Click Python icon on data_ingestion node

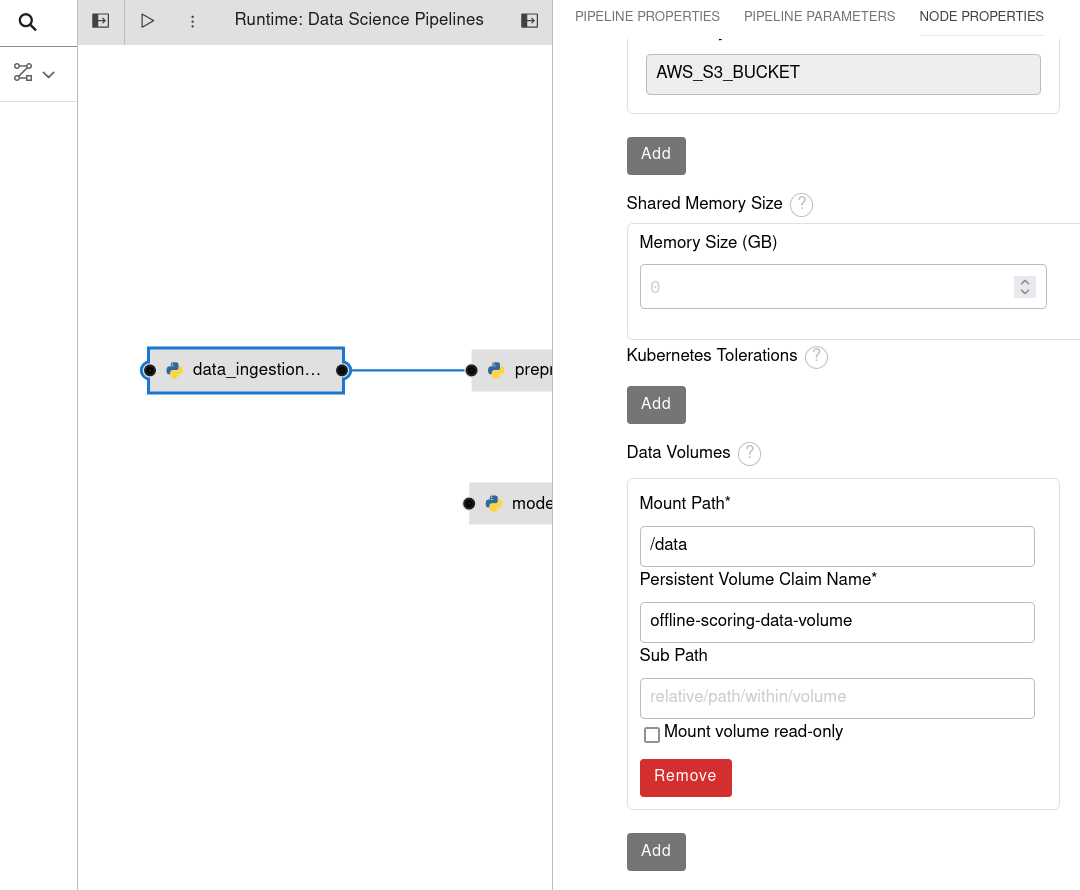click(x=174, y=370)
